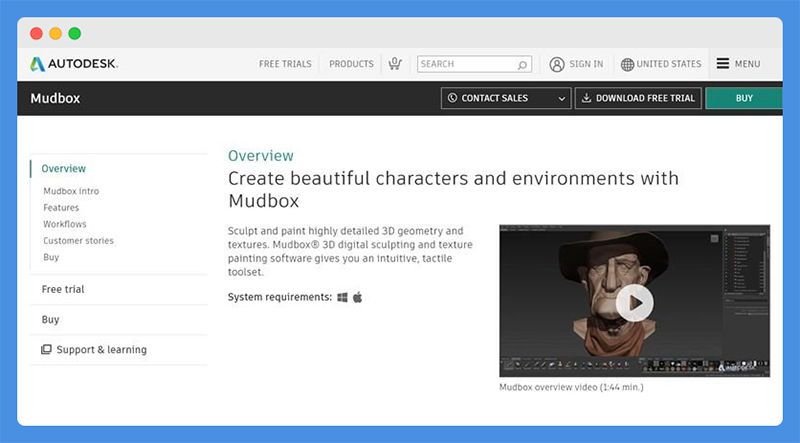Open Products in top navigation
This screenshot has height=443, width=800.
click(351, 64)
